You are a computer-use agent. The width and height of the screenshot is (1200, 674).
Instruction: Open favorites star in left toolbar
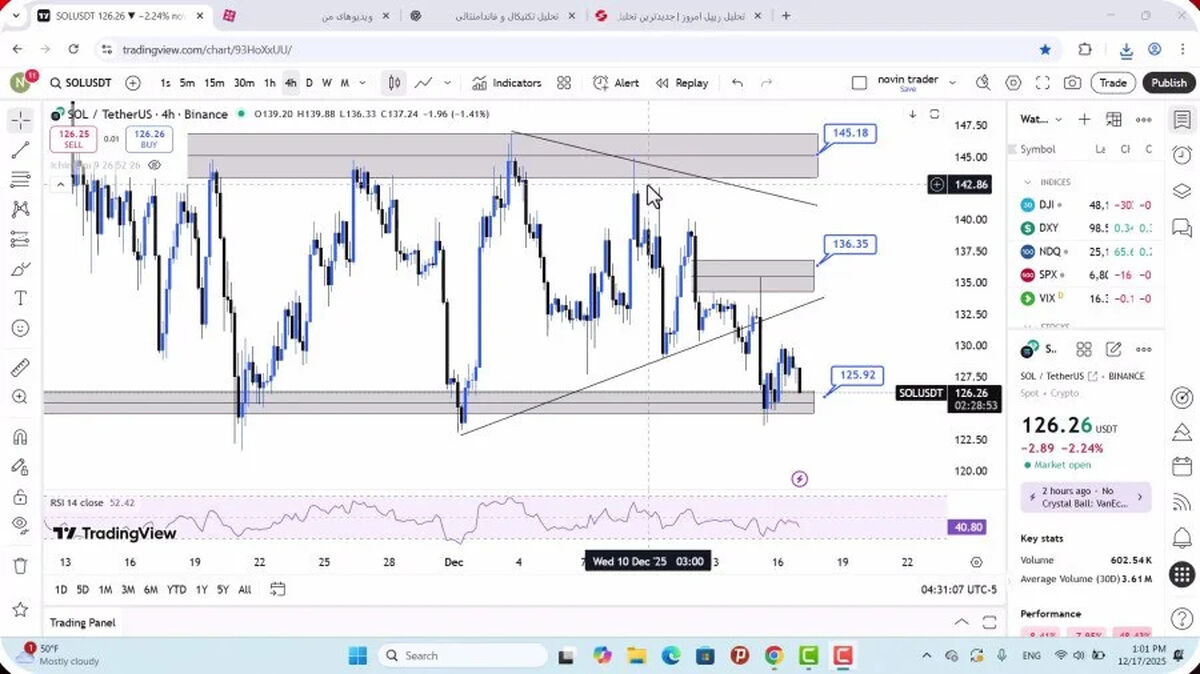click(20, 609)
